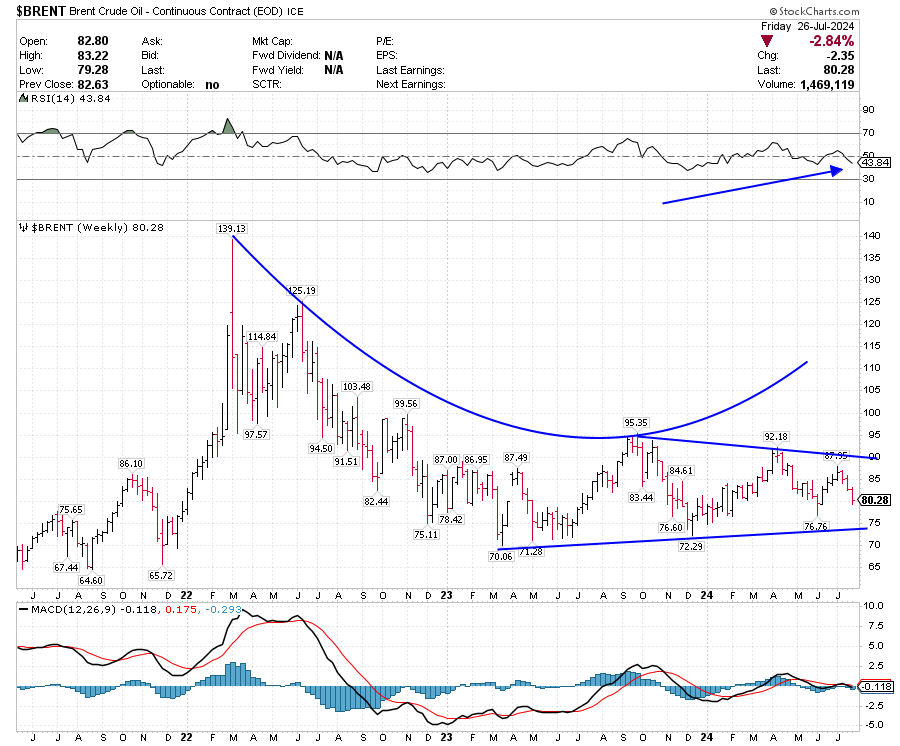This screenshot has width=900, height=746.
Task: Click the 64.60 low price label
Action: point(91,580)
